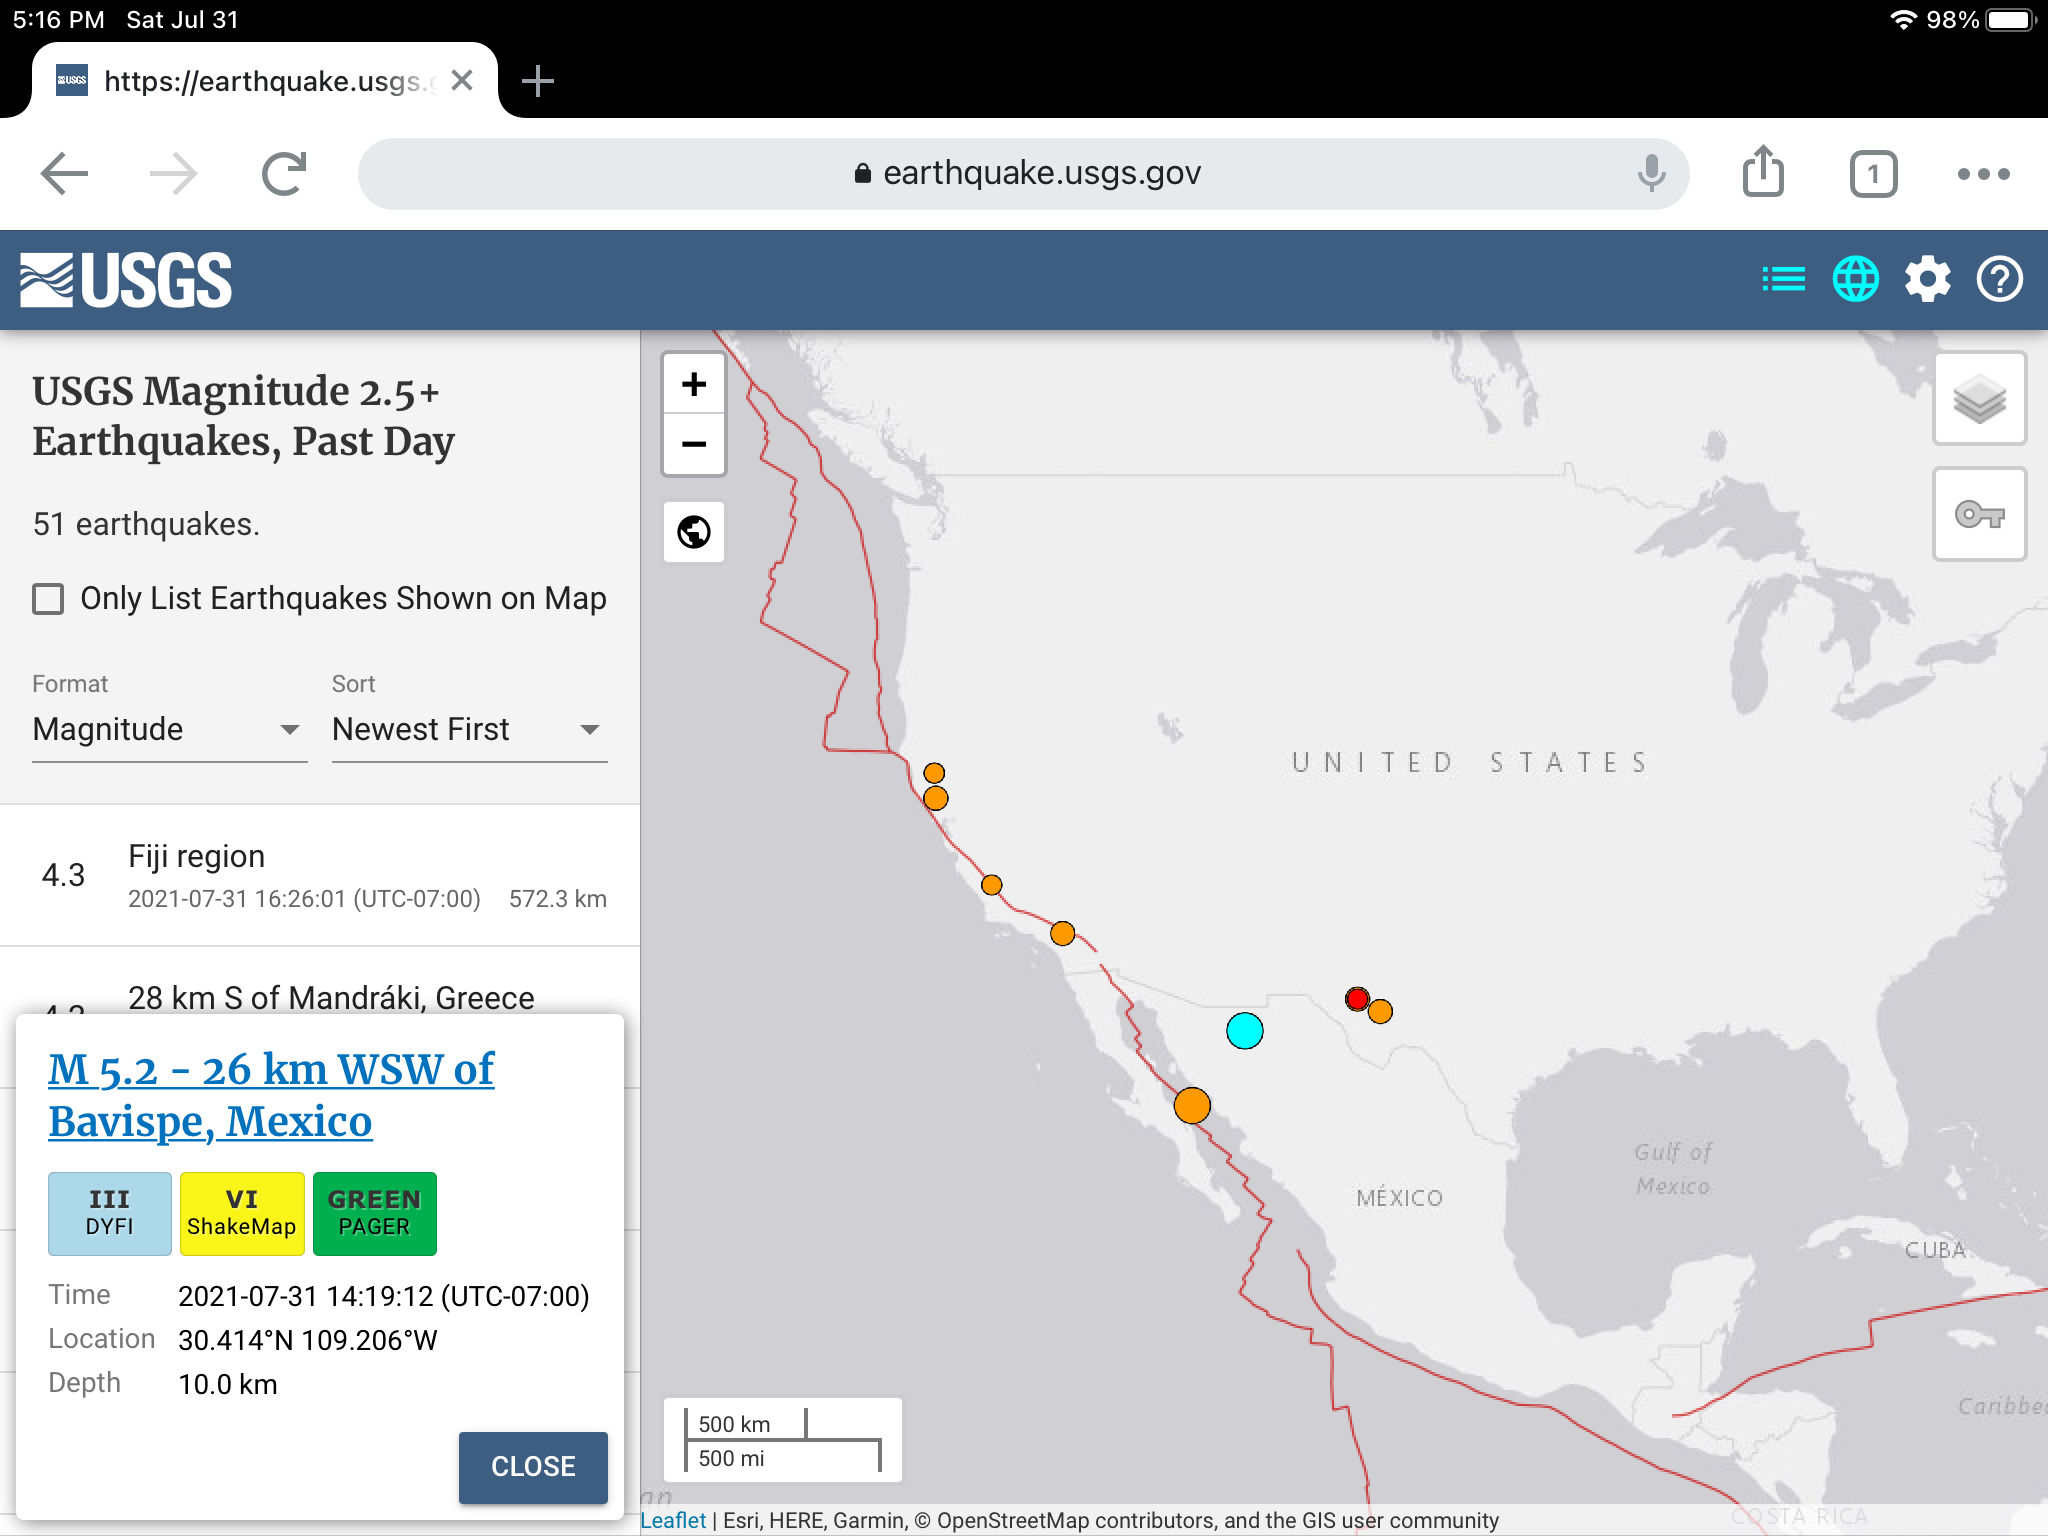Select the Fiji region 4.3 earthquake row
This screenshot has width=2048, height=1536.
[320, 875]
